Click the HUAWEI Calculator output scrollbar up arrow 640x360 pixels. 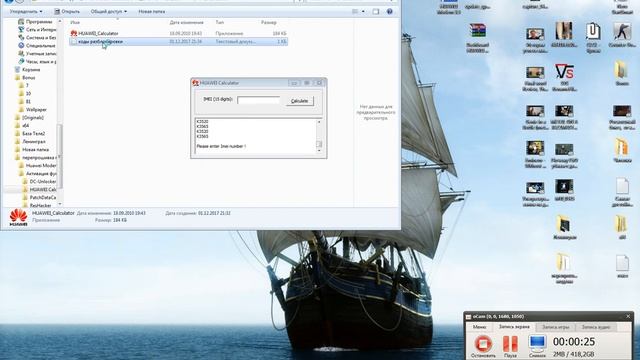(319, 122)
